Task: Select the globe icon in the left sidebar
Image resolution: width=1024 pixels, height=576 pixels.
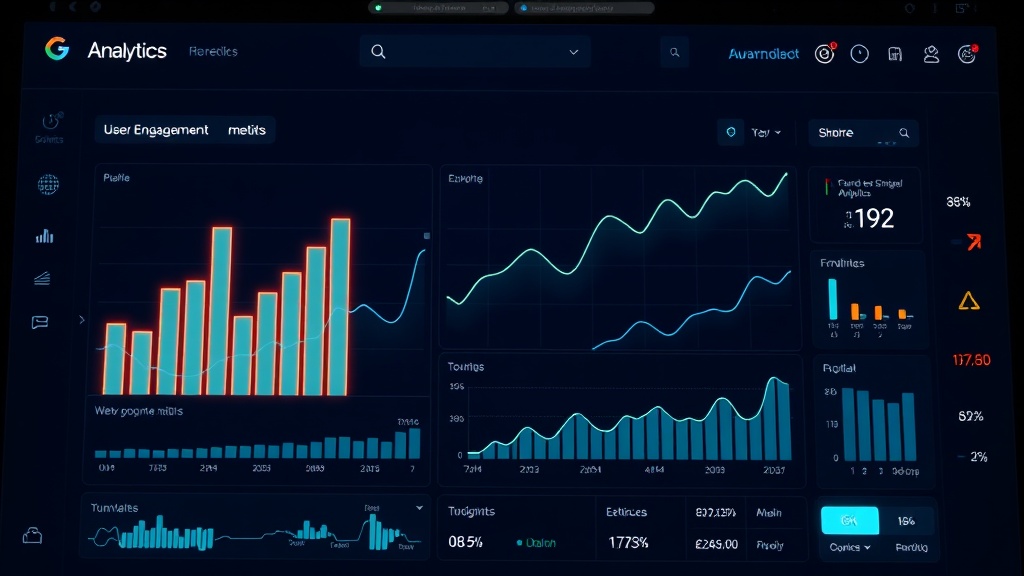Action: (x=45, y=186)
